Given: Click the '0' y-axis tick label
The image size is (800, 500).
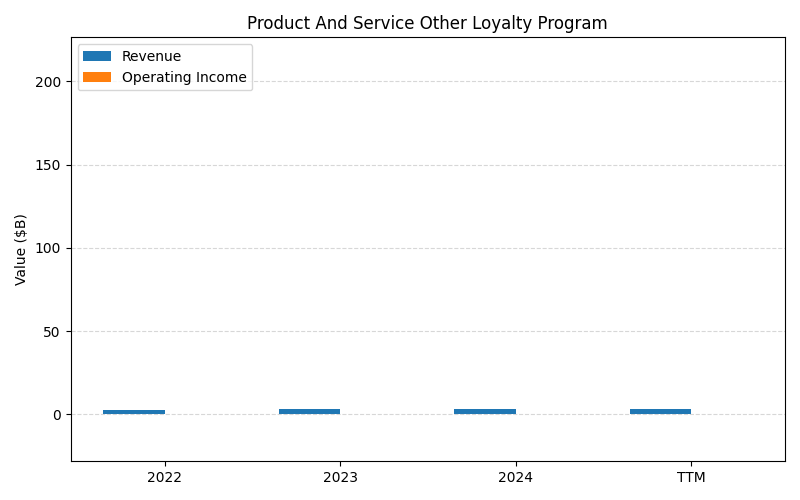Looking at the screenshot, I should pyautogui.click(x=57, y=415).
